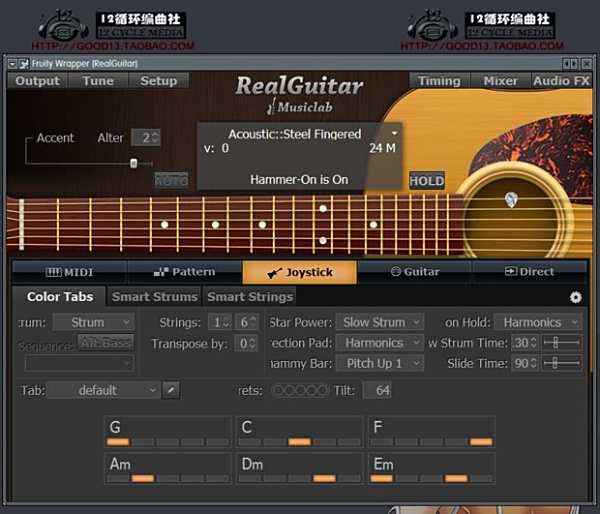The width and height of the screenshot is (600, 514).
Task: Open the empty dropdown under Sequence
Action: (x=80, y=363)
